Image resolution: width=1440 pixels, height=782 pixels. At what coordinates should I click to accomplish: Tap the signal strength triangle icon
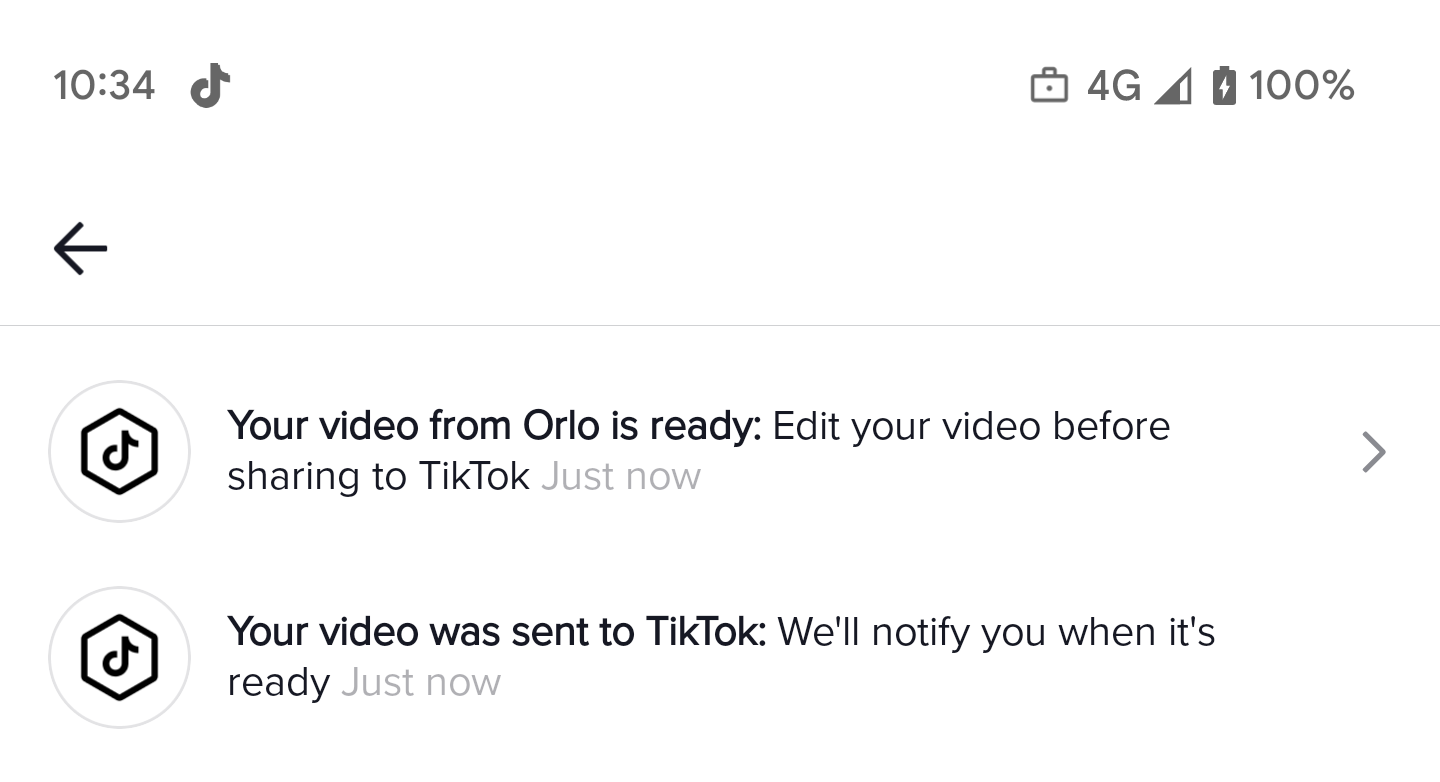[x=1172, y=87]
